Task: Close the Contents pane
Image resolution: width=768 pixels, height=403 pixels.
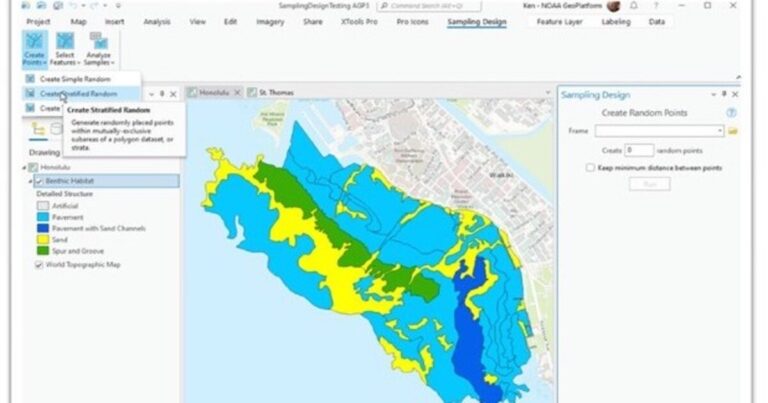Action: pyautogui.click(x=173, y=94)
